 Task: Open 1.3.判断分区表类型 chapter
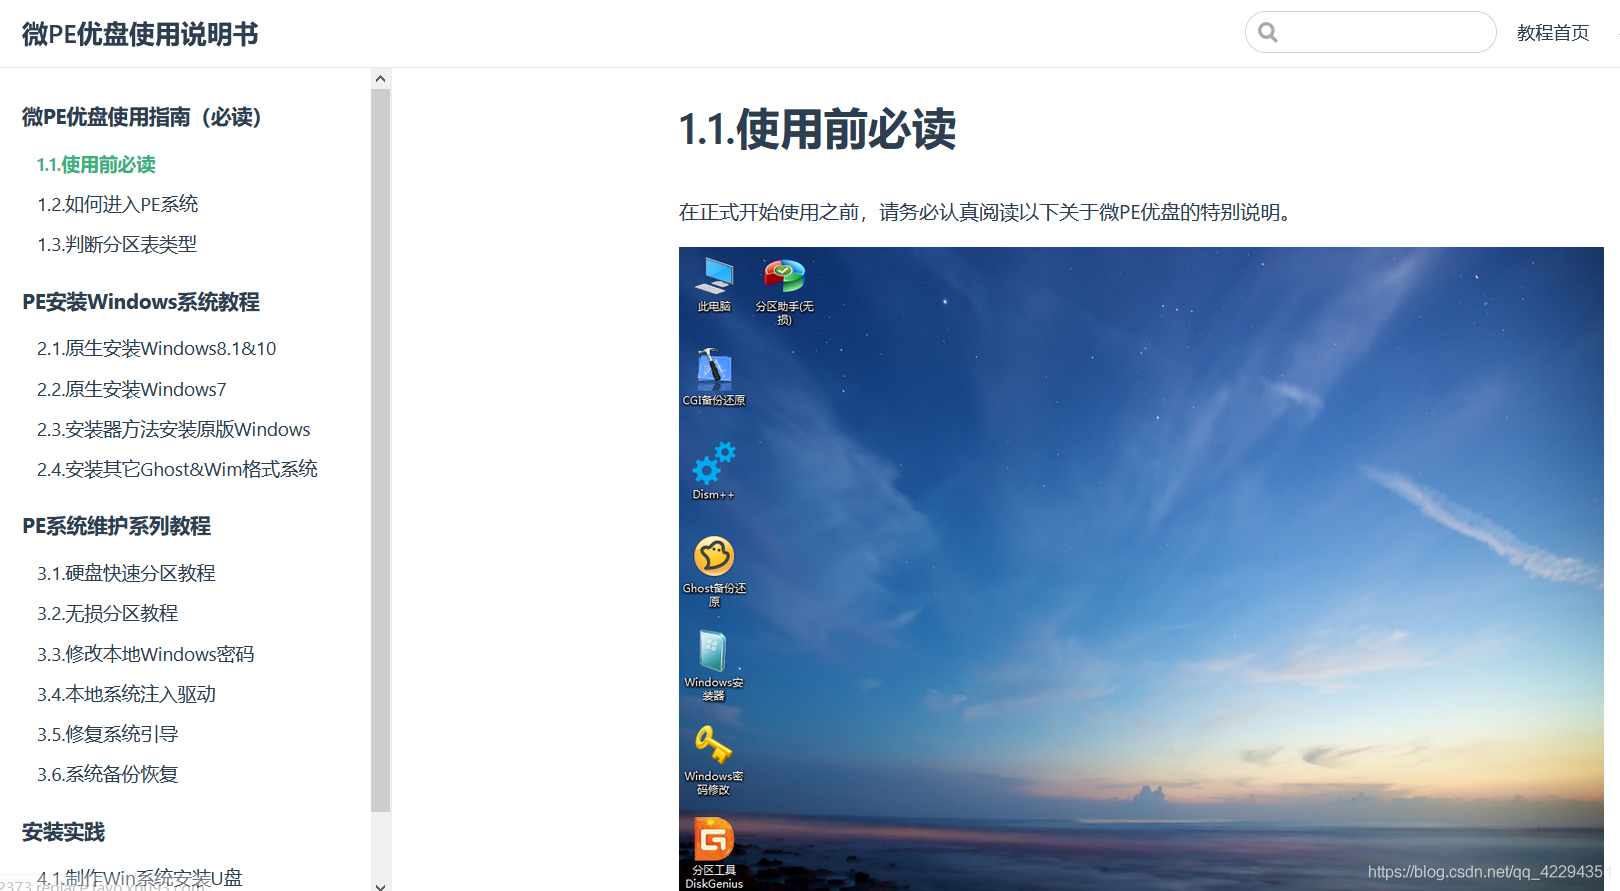117,244
